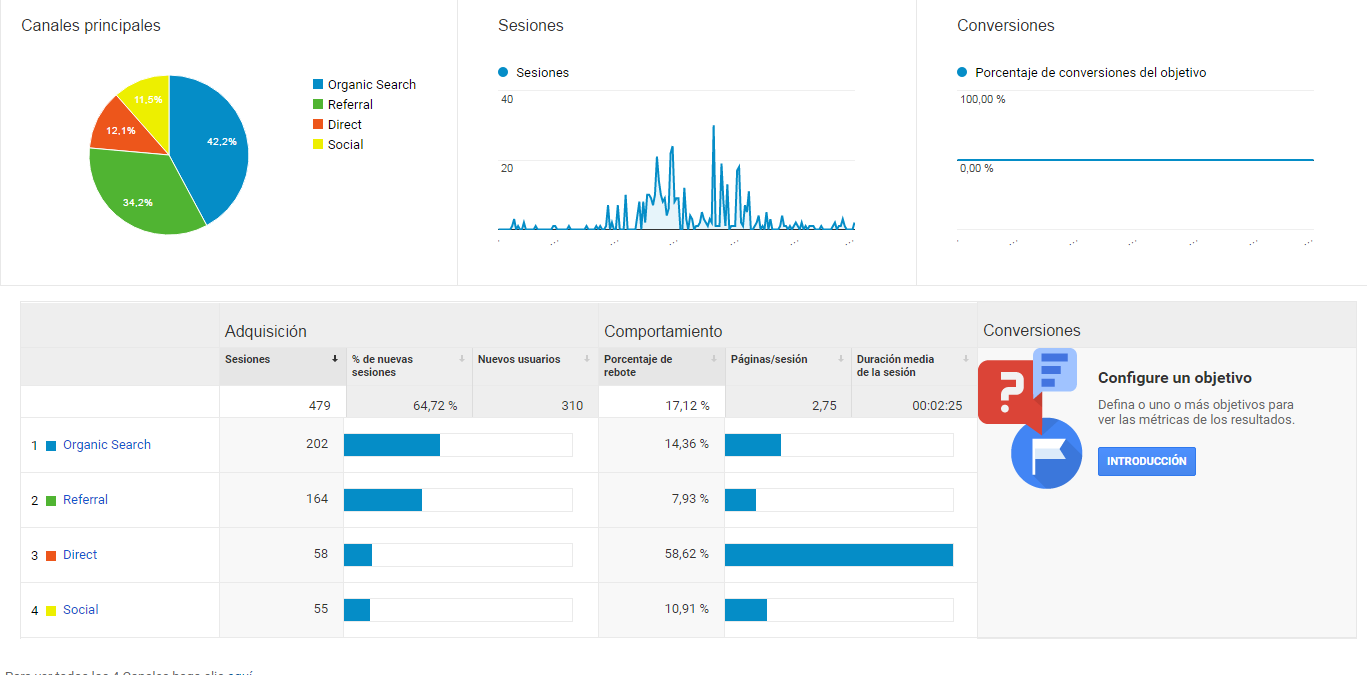Click the INTRODUCCIÓN button
This screenshot has width=1367, height=675.
[1146, 461]
